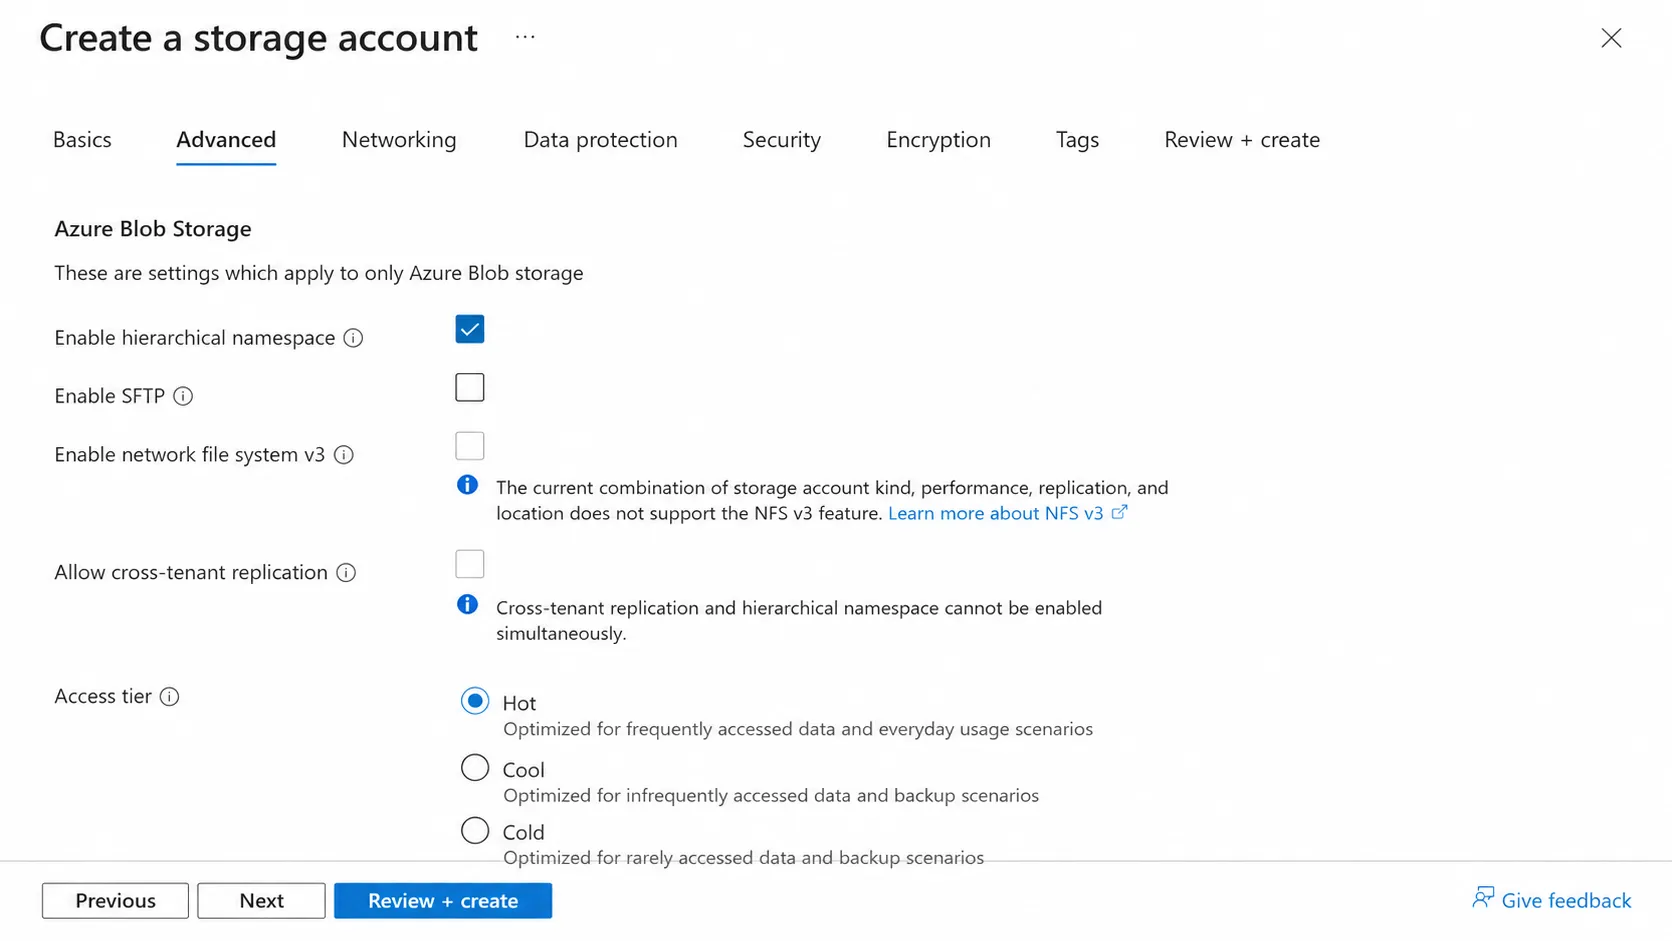This screenshot has height=941, width=1672.
Task: Show info tooltip for Access tier
Action: [x=170, y=697]
